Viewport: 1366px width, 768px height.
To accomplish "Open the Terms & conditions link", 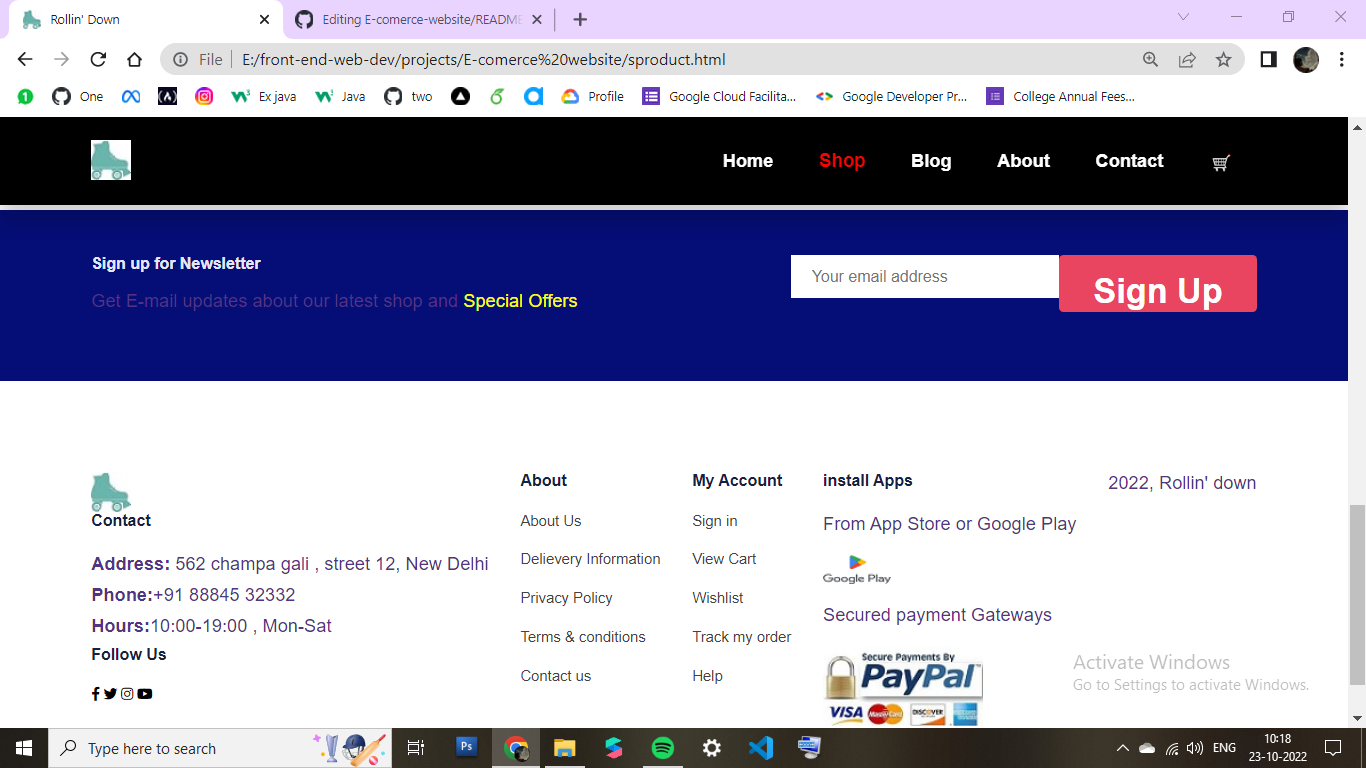I will coord(583,637).
